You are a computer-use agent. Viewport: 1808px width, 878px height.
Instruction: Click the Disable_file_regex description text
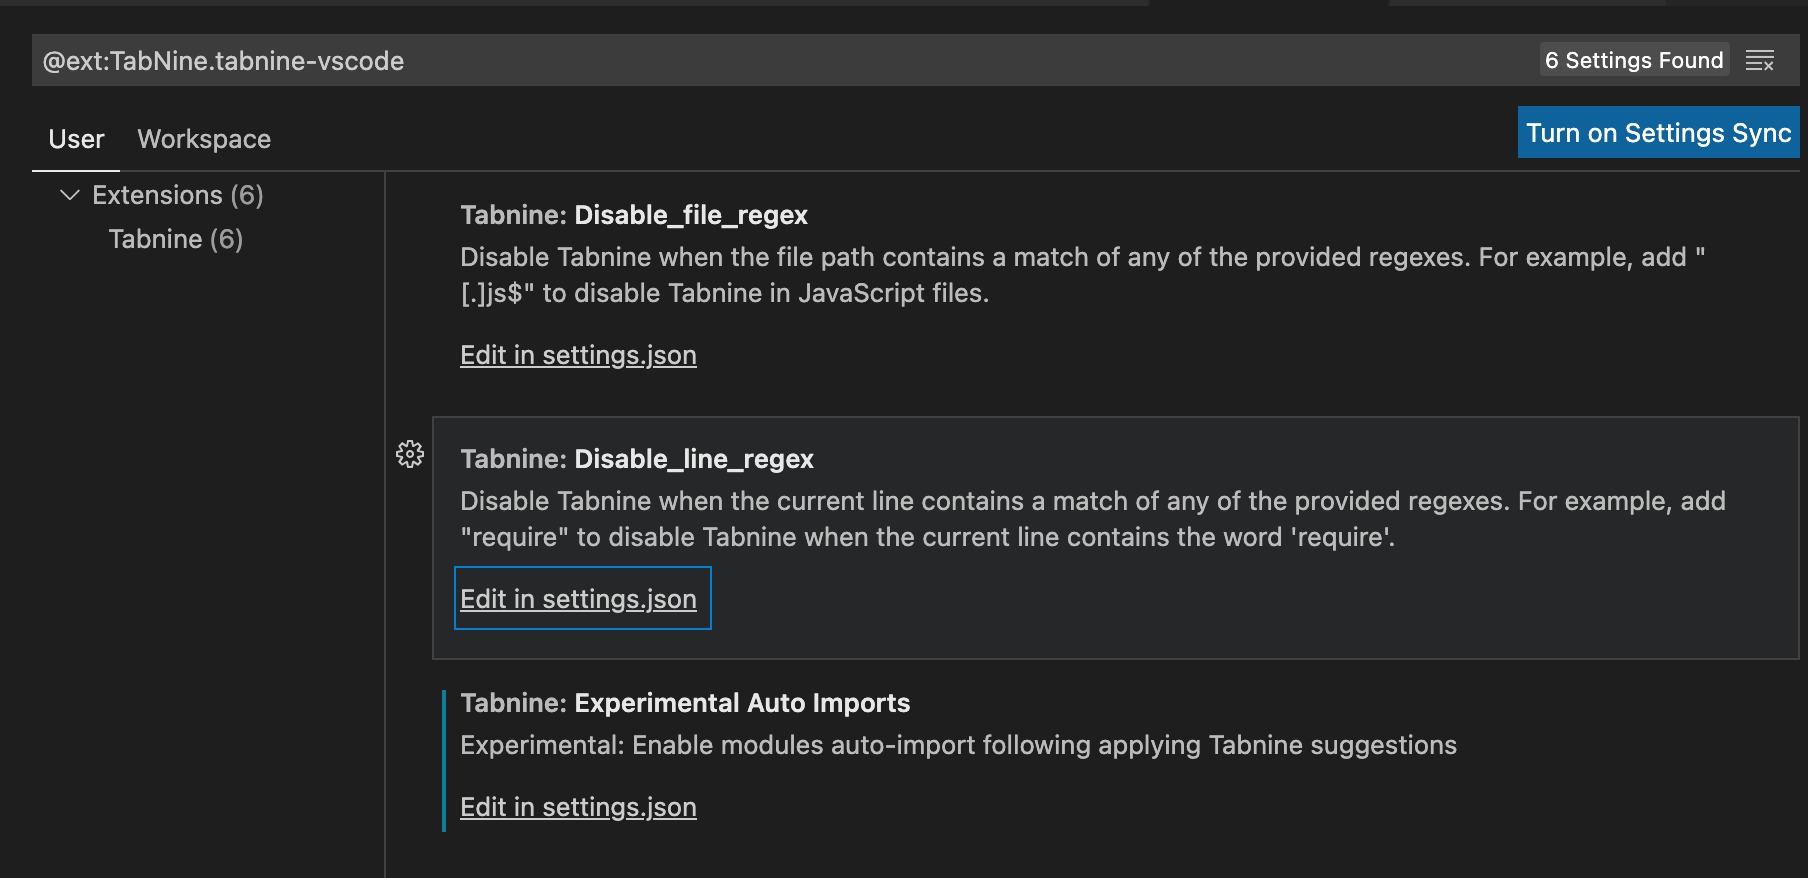click(x=1082, y=275)
